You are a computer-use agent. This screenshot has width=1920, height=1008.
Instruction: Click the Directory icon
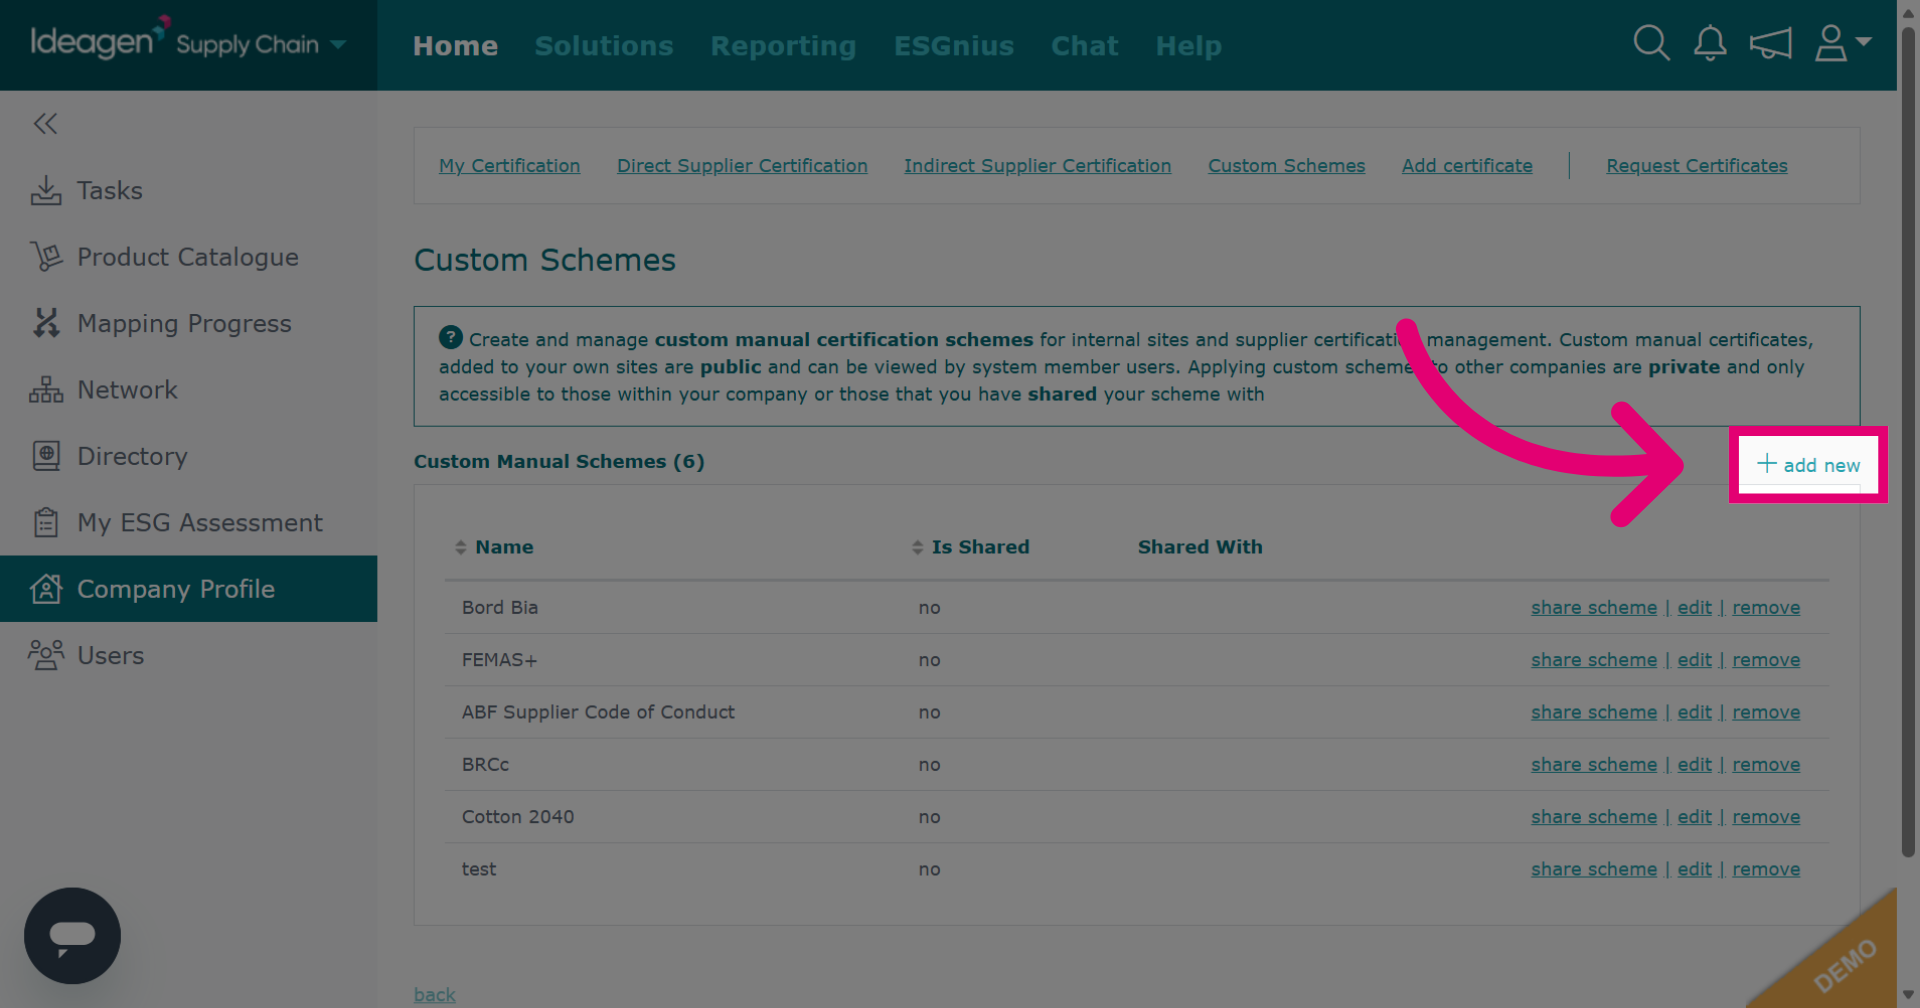coord(46,456)
